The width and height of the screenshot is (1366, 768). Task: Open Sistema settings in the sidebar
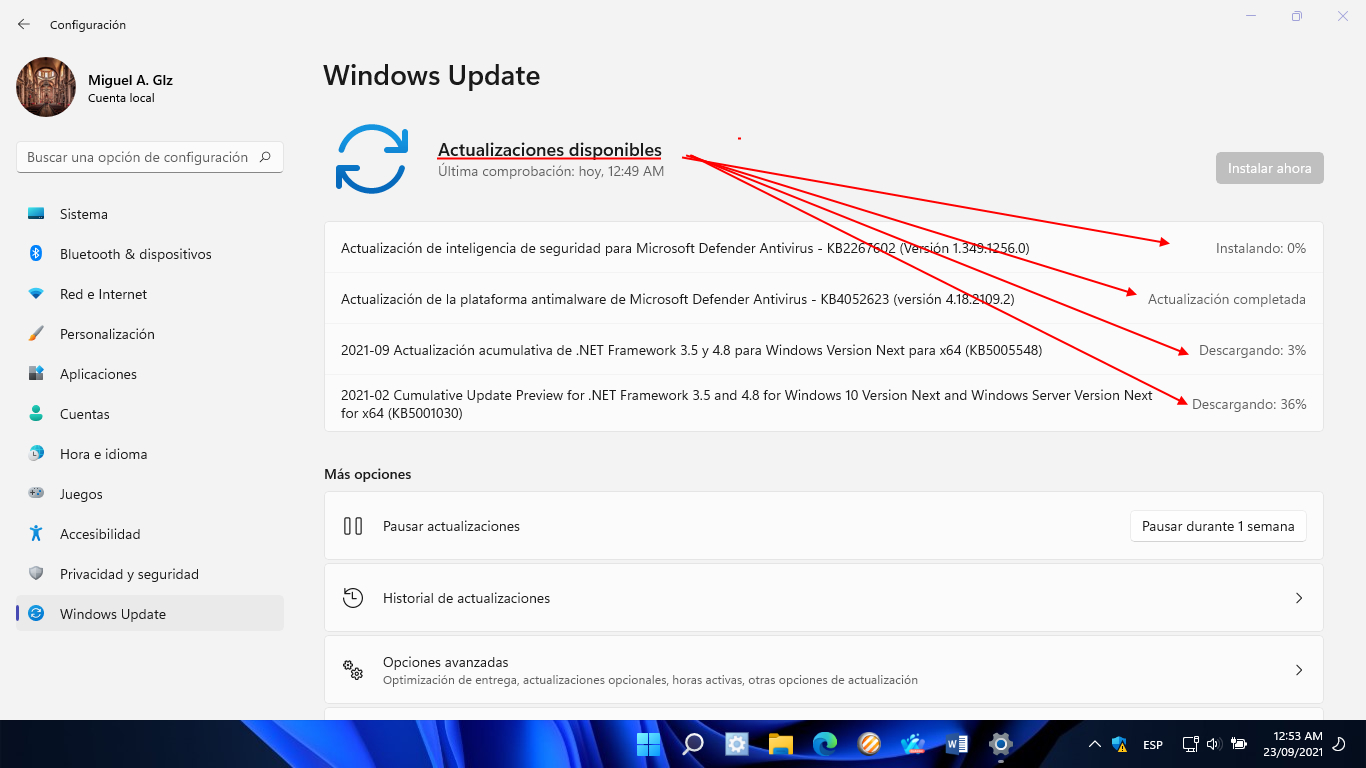150,214
